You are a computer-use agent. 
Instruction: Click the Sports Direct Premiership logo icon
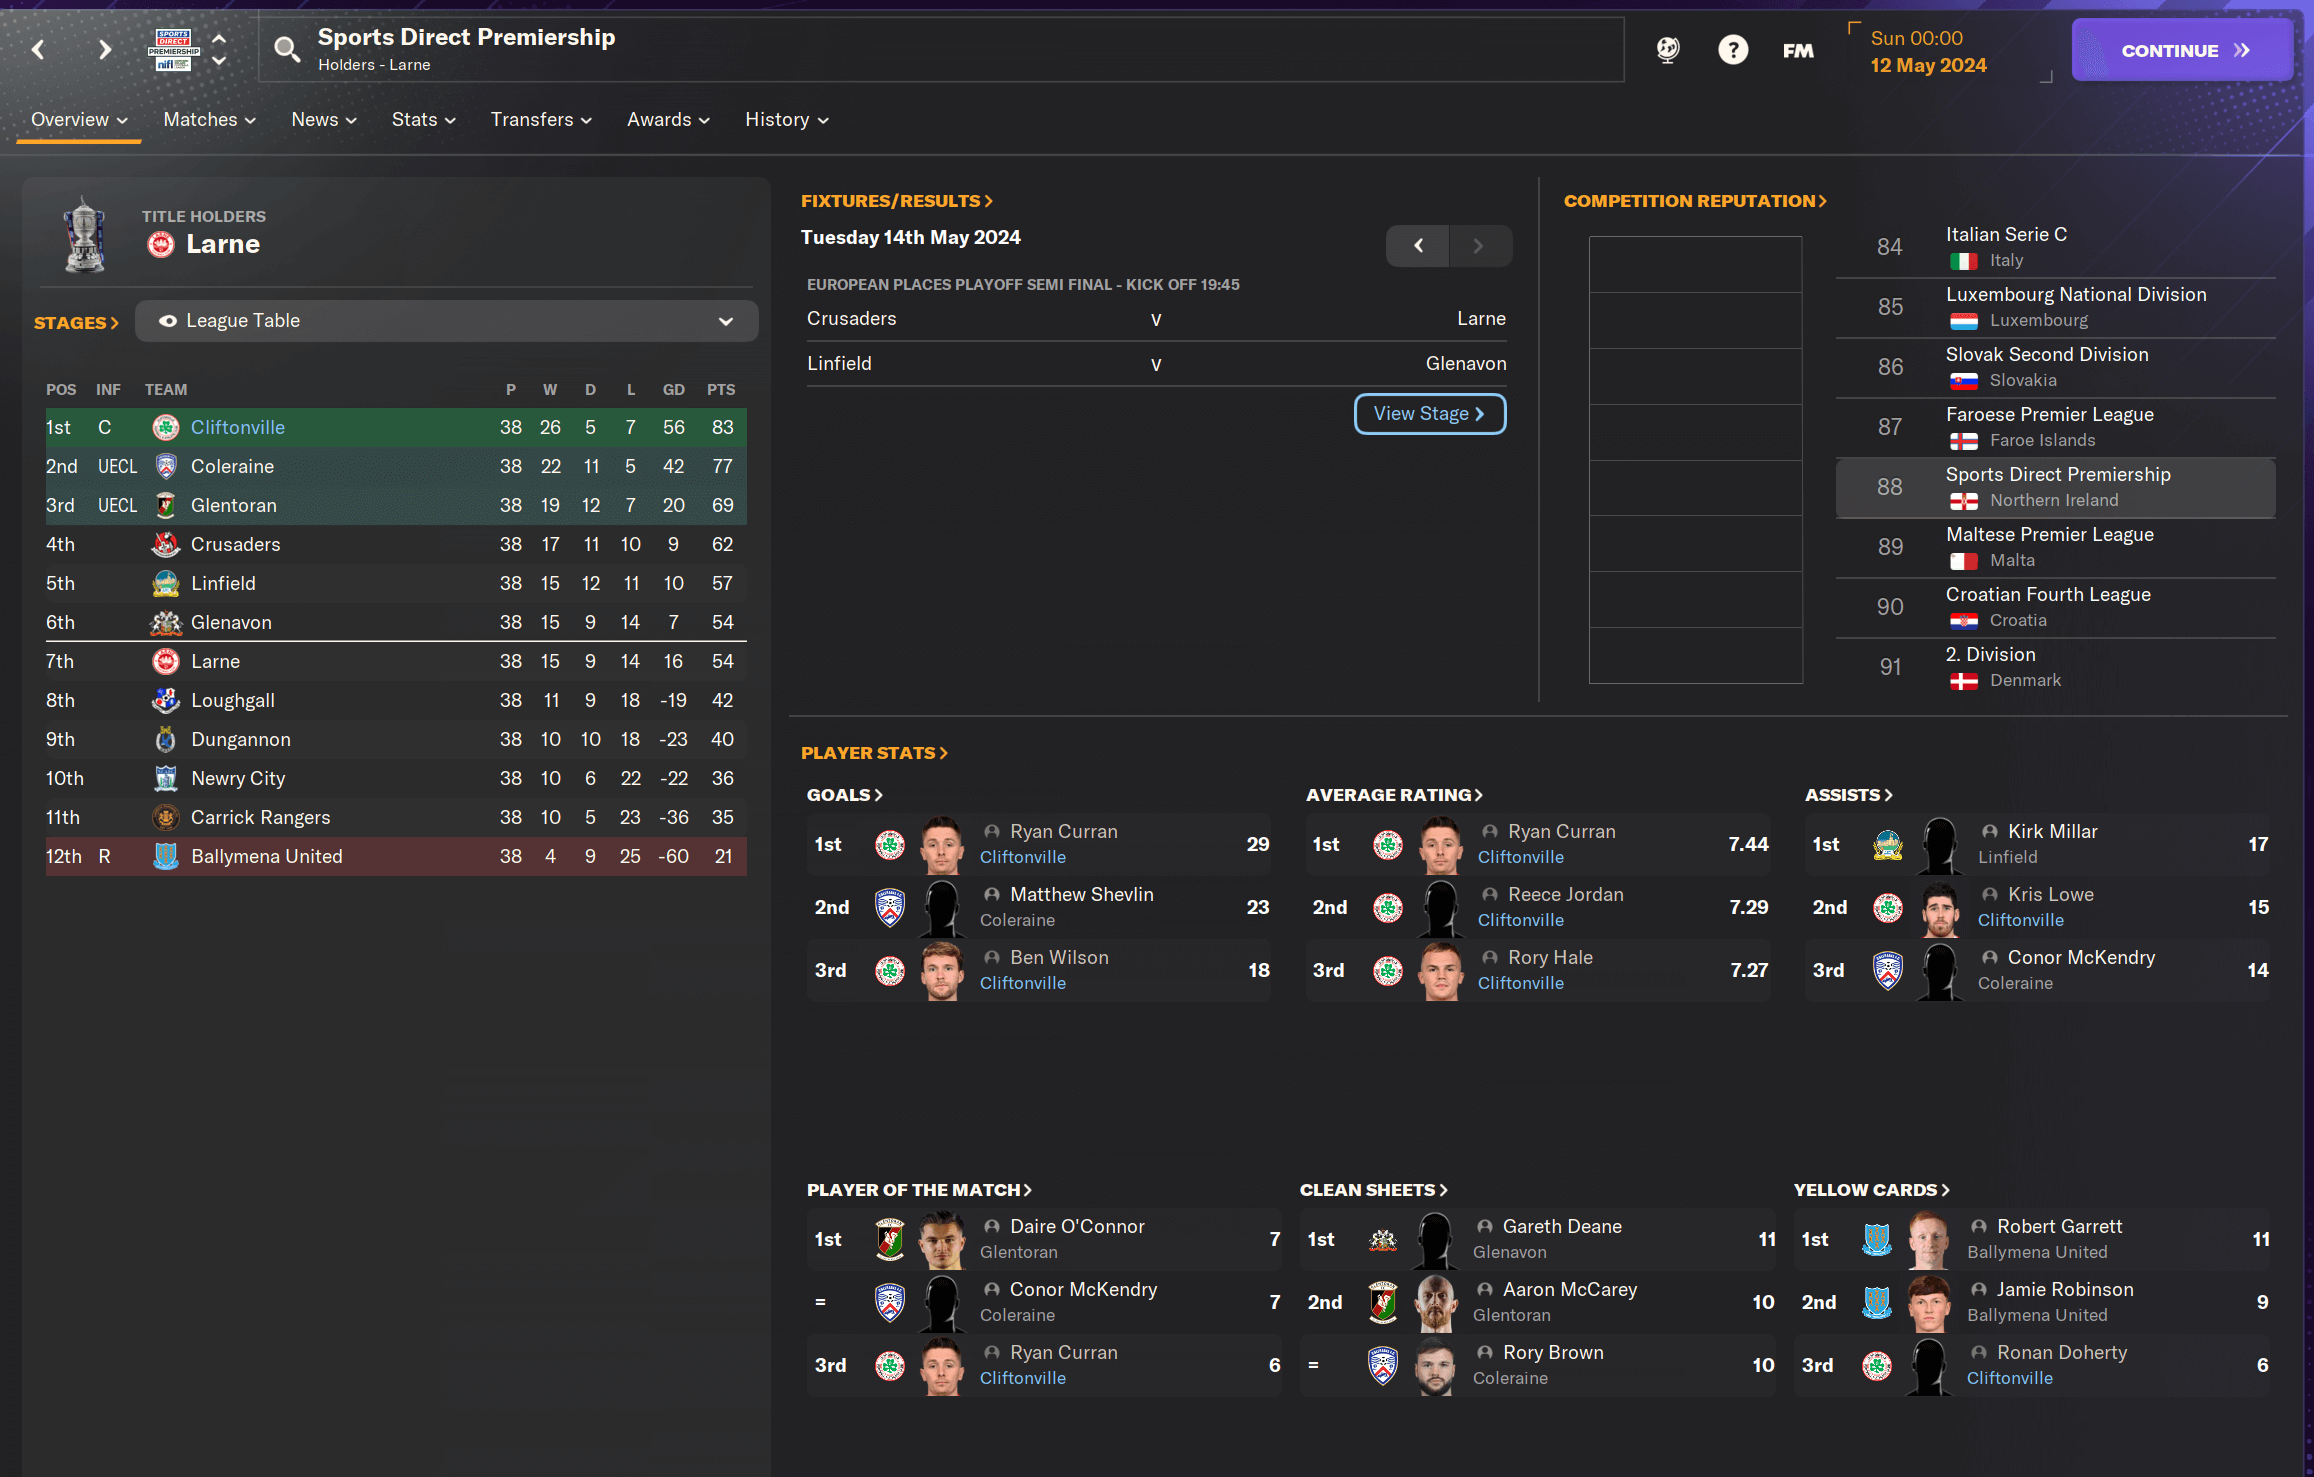pyautogui.click(x=174, y=49)
